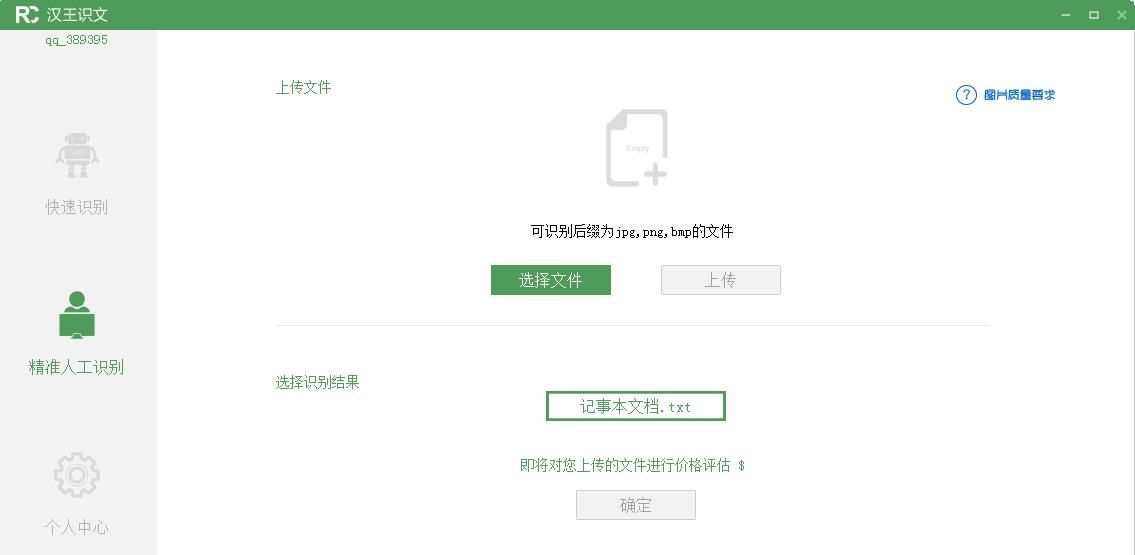Click the 选择识别结果 section heading
The width and height of the screenshot is (1135, 555).
317,382
